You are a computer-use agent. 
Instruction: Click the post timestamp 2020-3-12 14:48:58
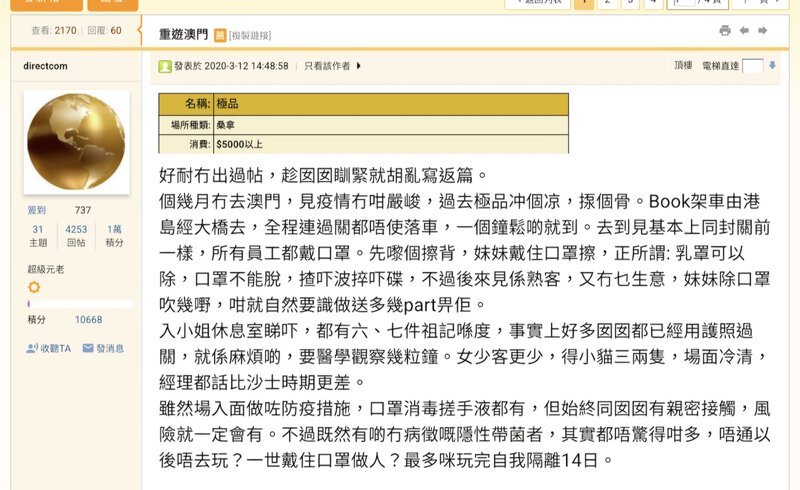click(246, 66)
